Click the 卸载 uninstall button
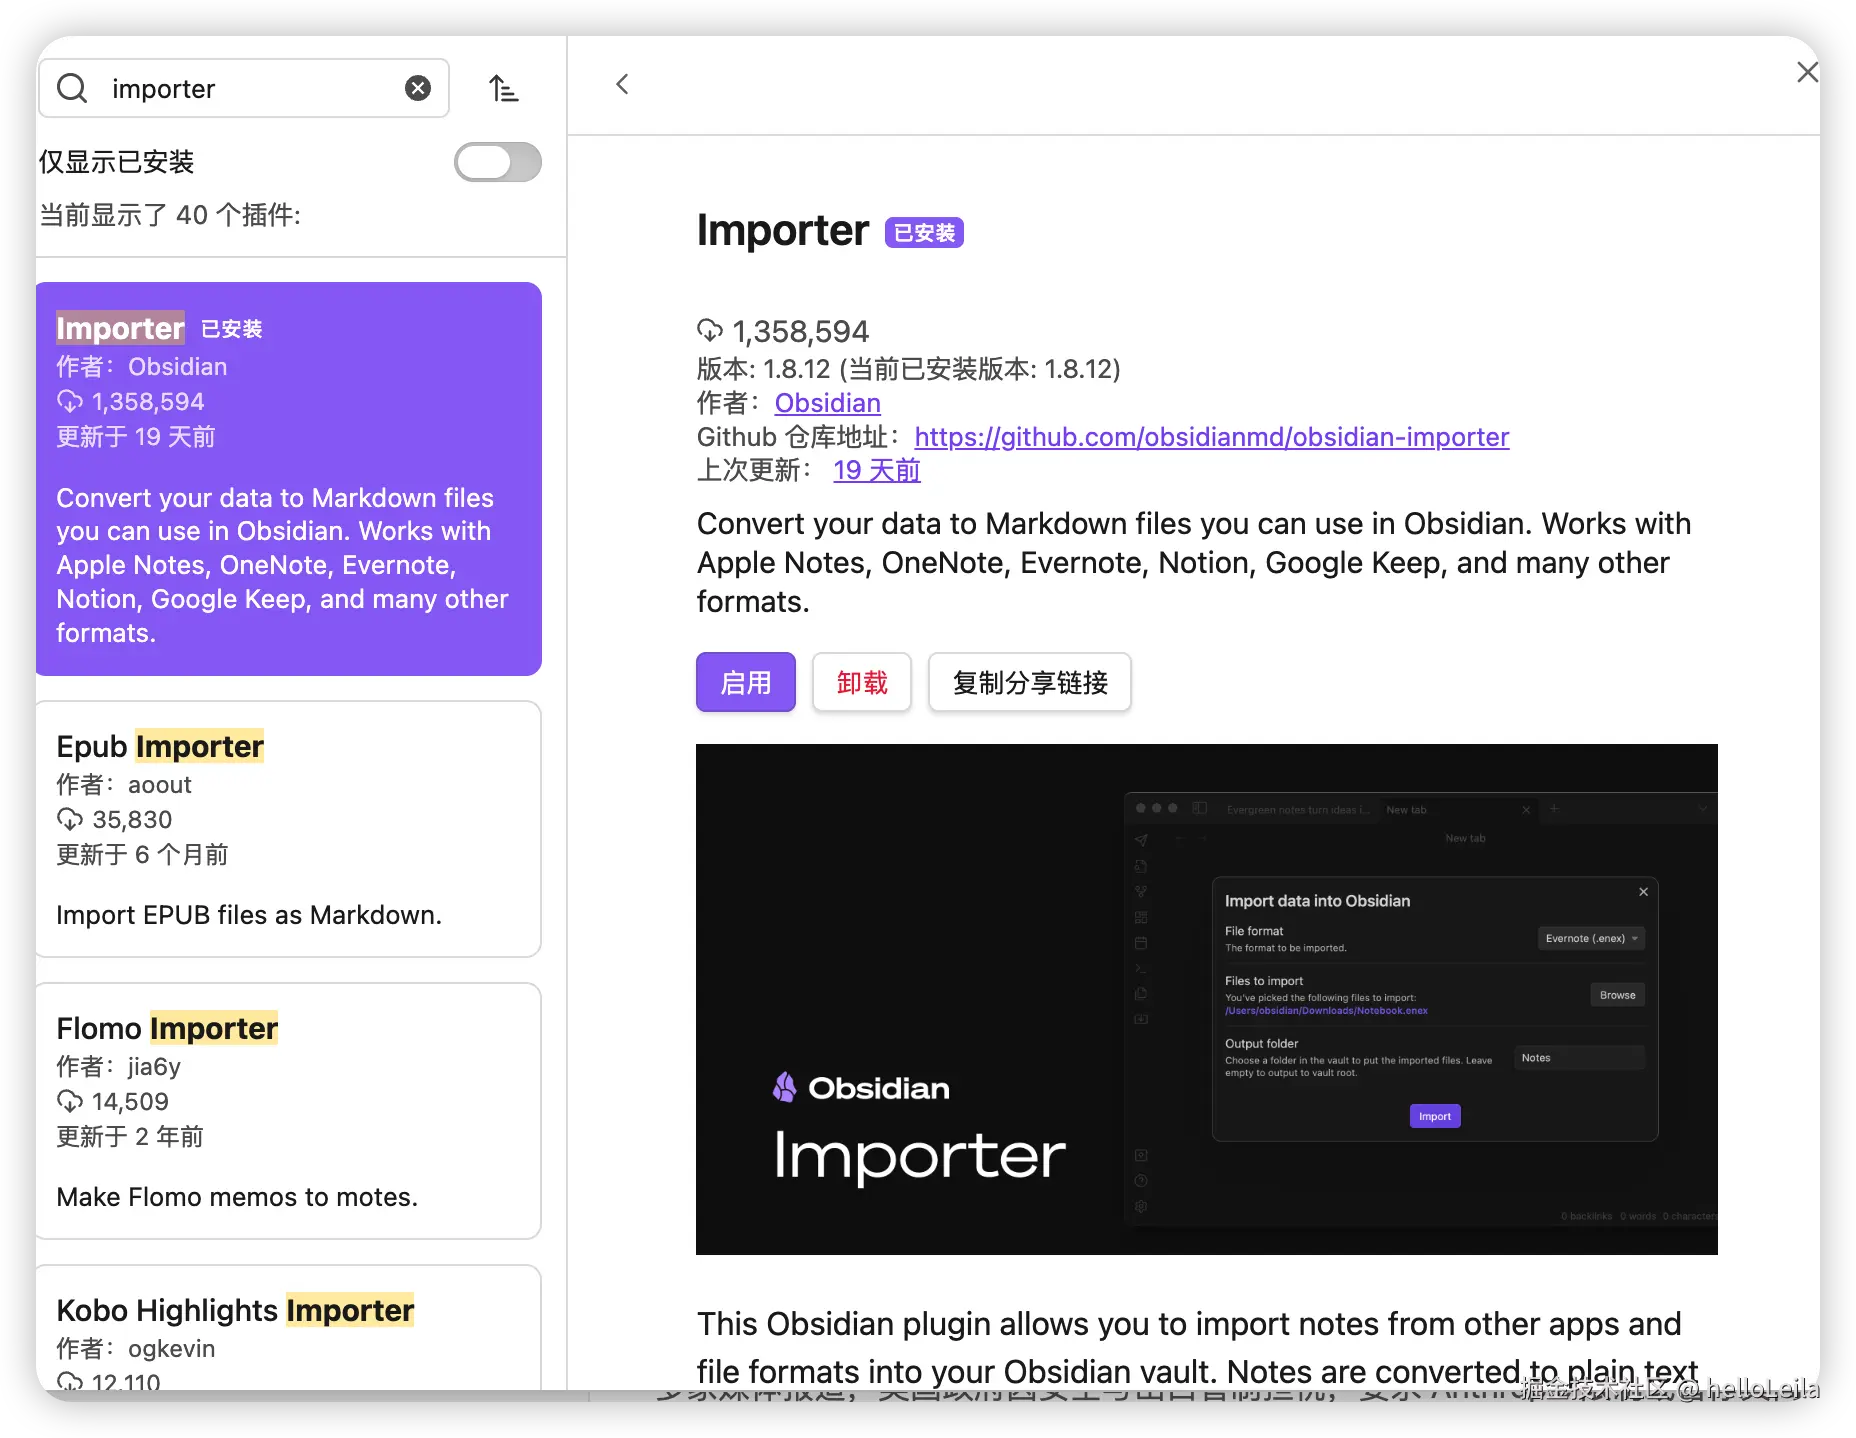Viewport: 1856px width, 1438px height. pos(862,683)
